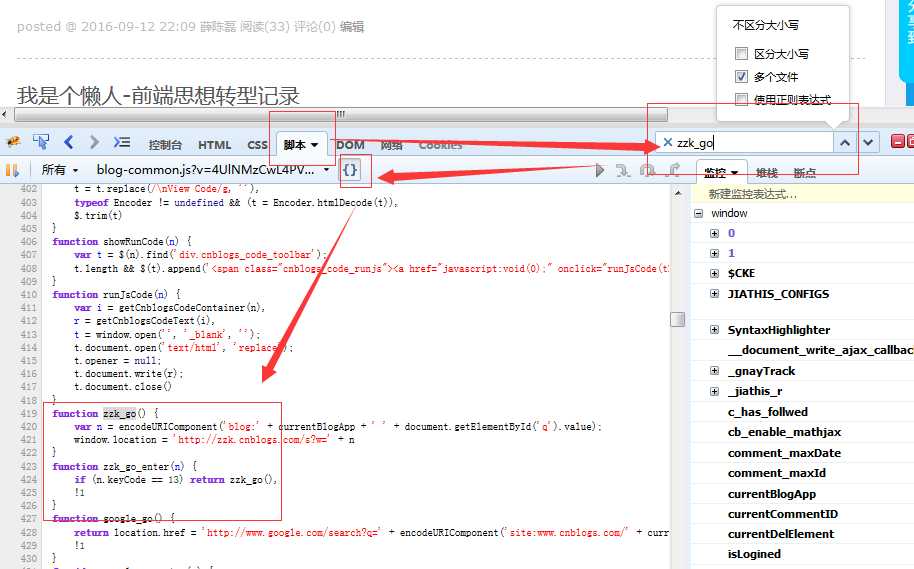Image resolution: width=914 pixels, height=569 pixels.
Task: Uncheck the 多个文件 checkbox
Action: point(741,76)
